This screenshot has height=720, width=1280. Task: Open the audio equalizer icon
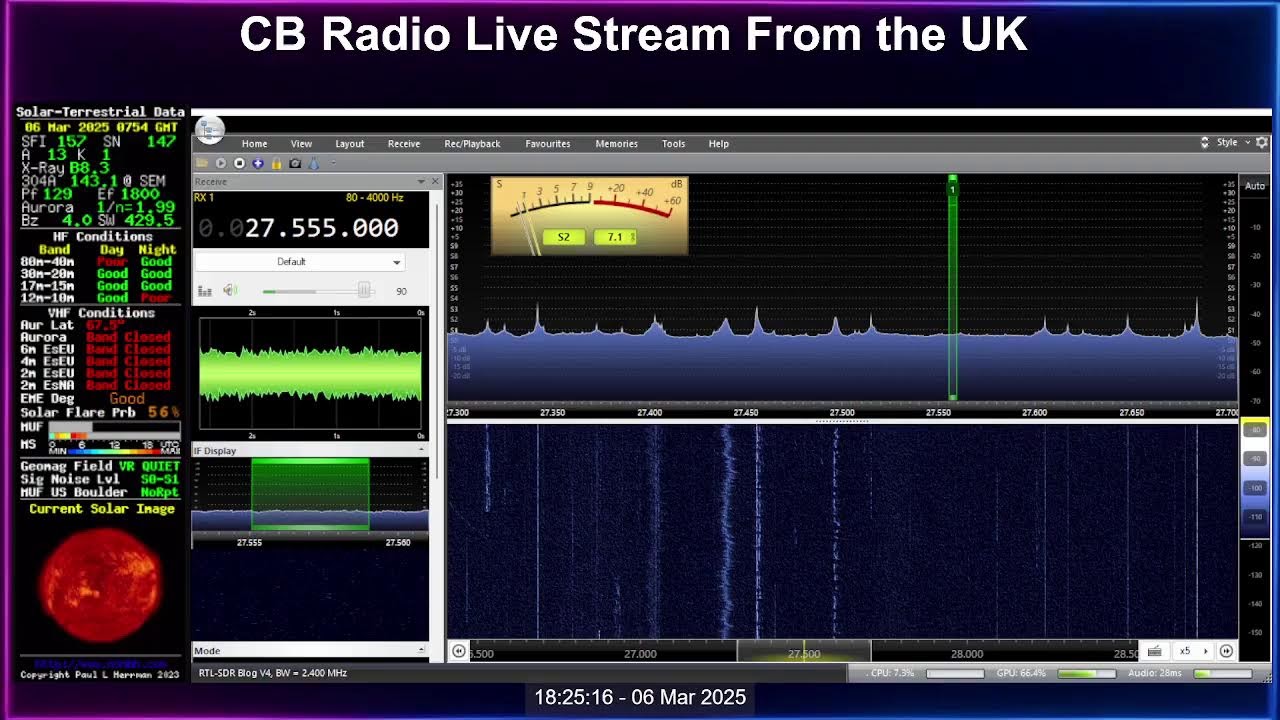[205, 291]
